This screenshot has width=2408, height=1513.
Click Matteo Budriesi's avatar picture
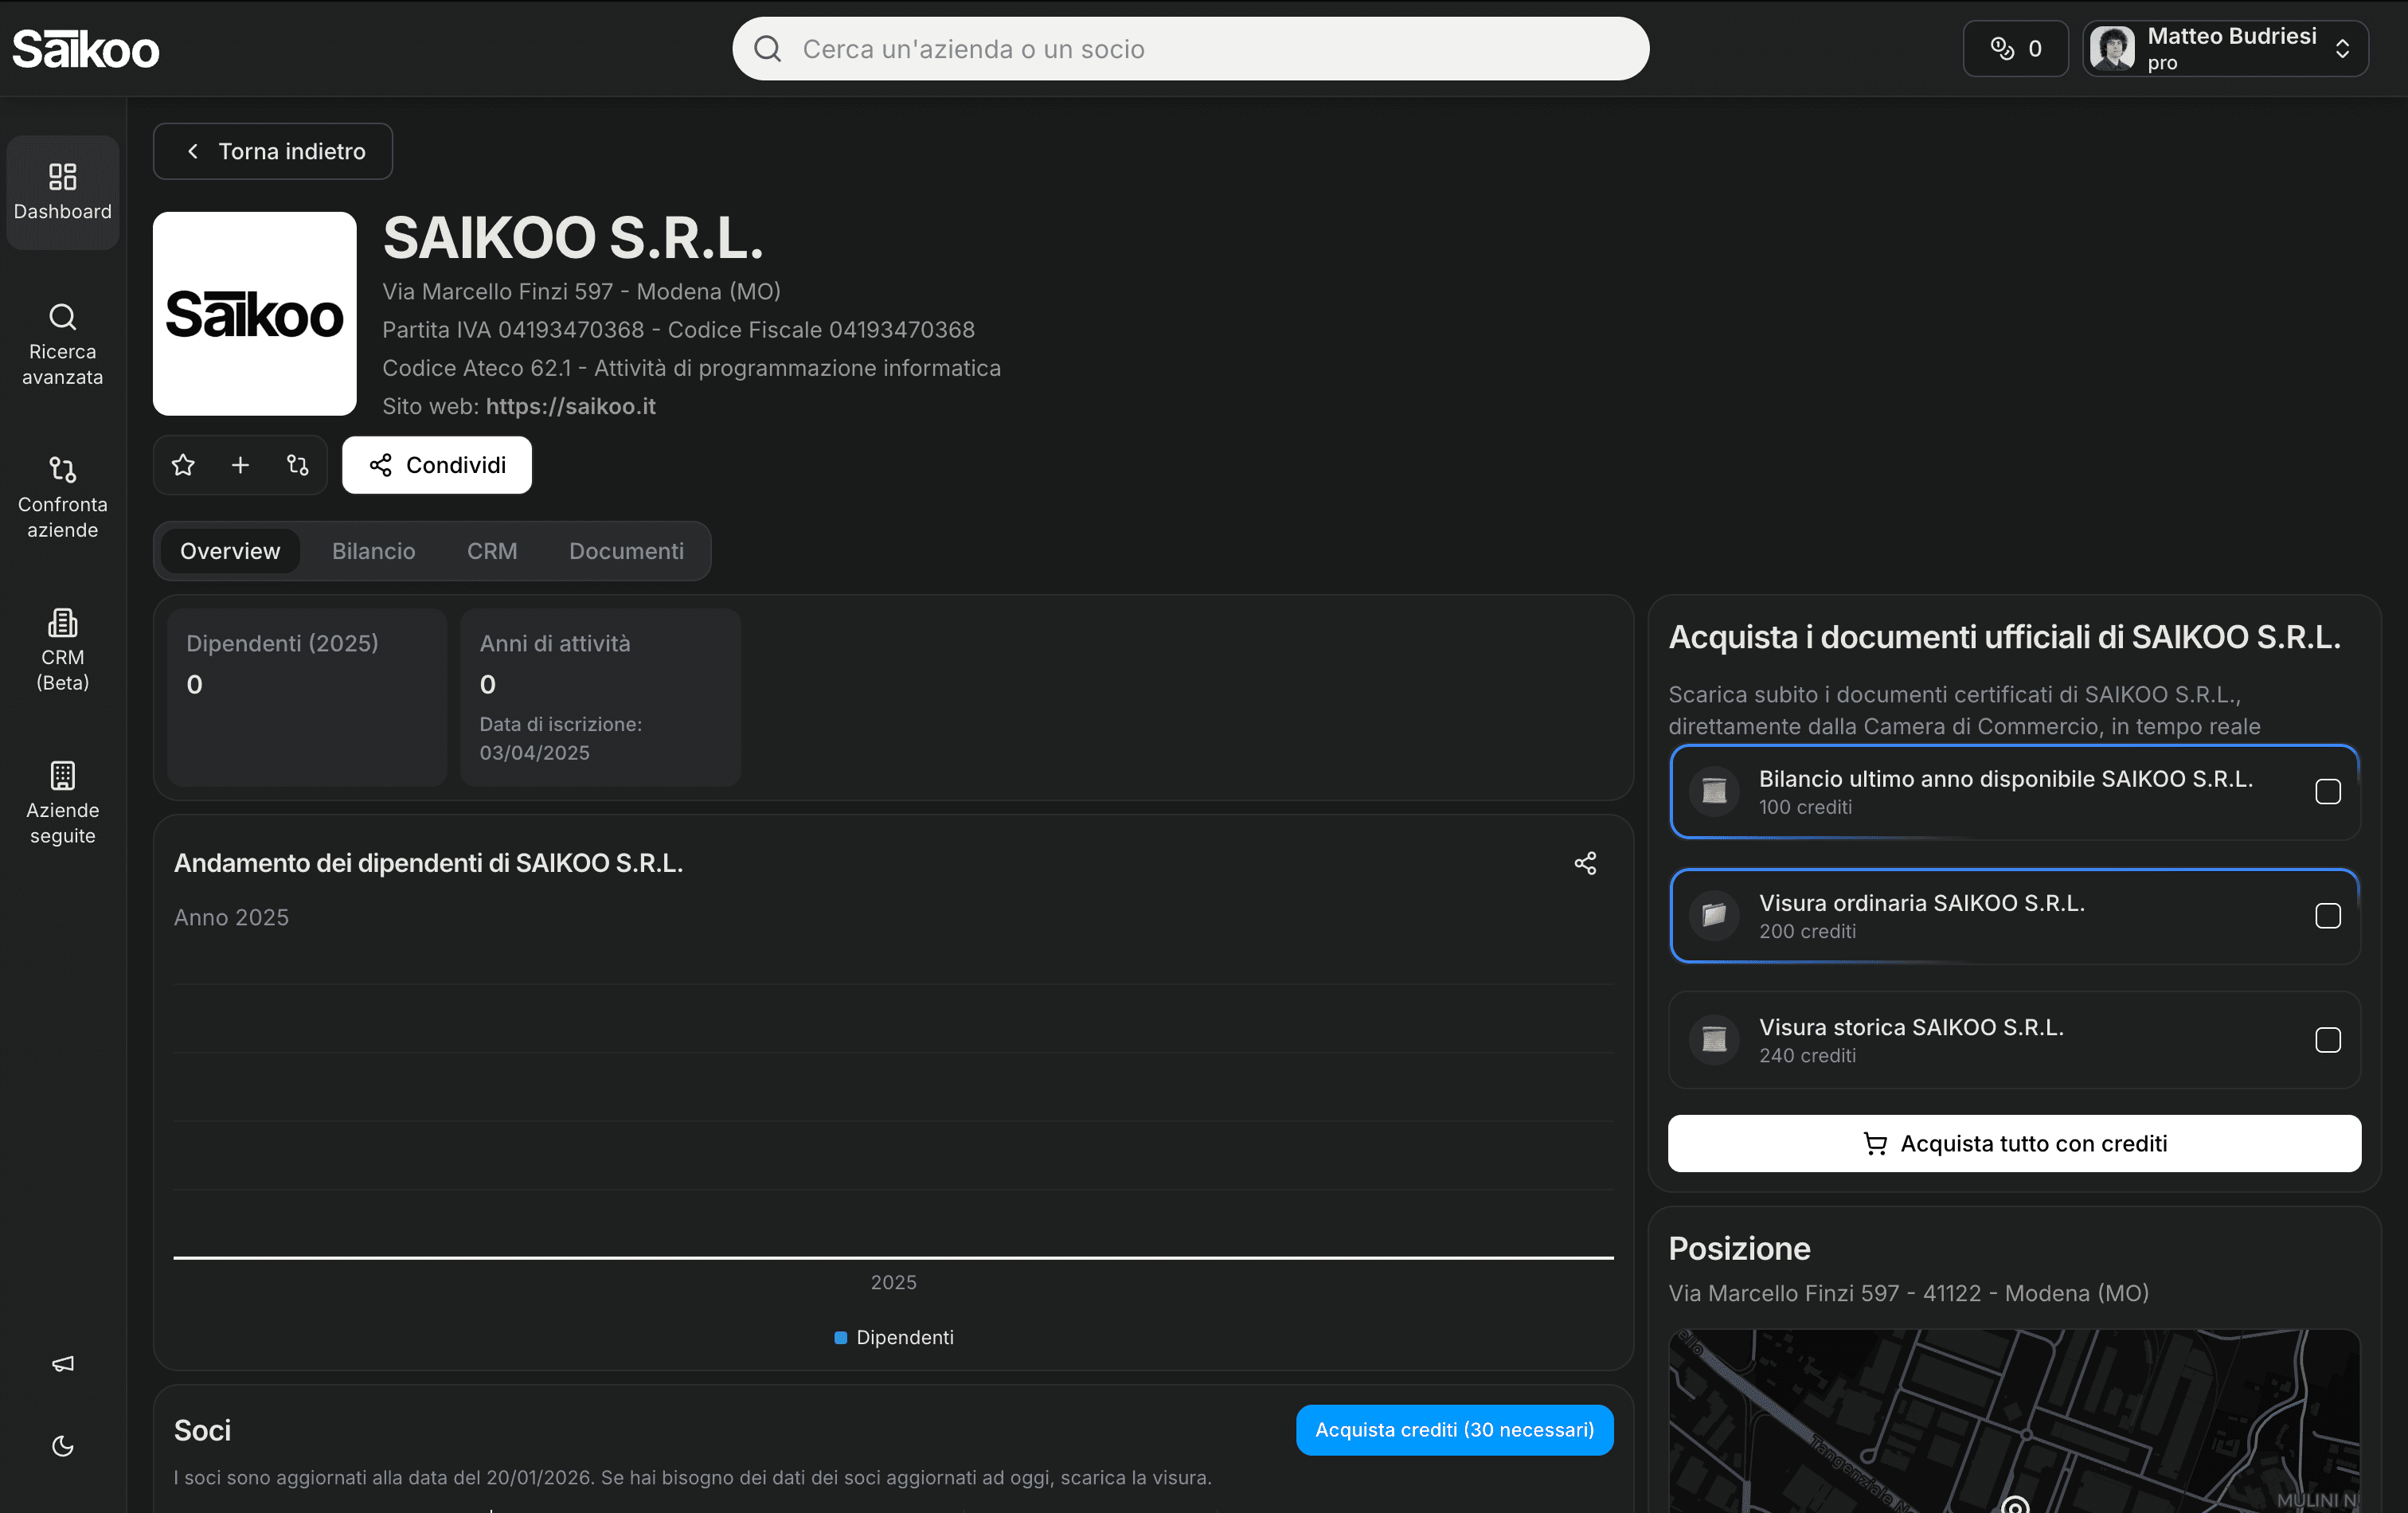click(x=2112, y=49)
